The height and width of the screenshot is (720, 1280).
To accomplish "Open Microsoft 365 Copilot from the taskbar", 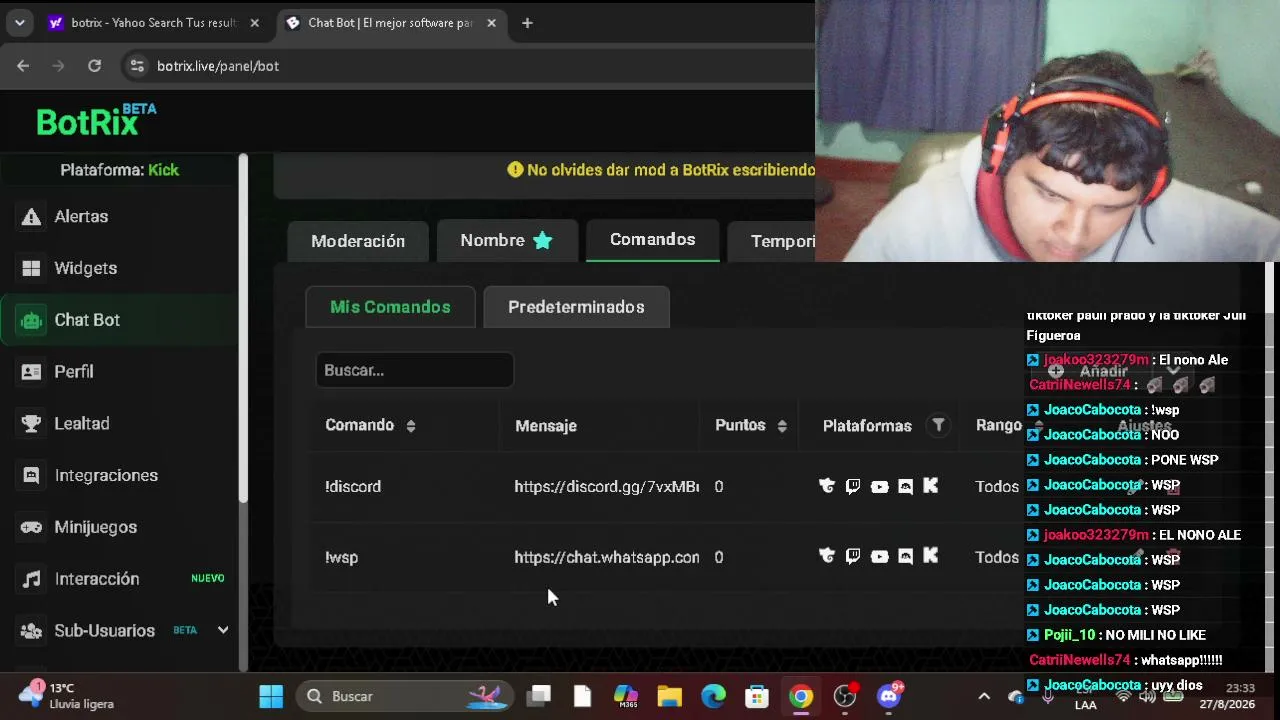I will click(x=626, y=696).
